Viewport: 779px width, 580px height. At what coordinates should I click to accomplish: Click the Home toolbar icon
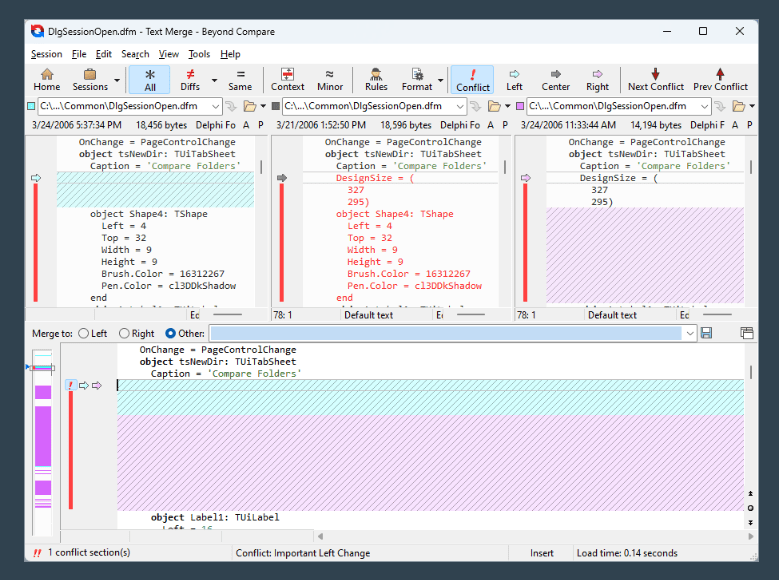tap(47, 80)
